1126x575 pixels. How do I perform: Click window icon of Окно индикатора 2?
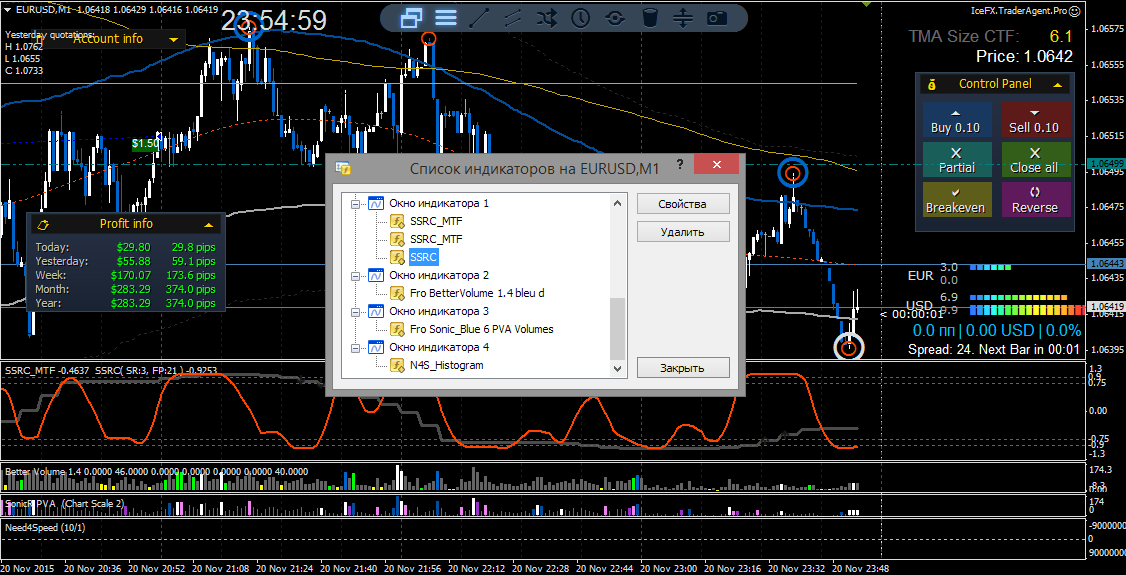tap(376, 275)
